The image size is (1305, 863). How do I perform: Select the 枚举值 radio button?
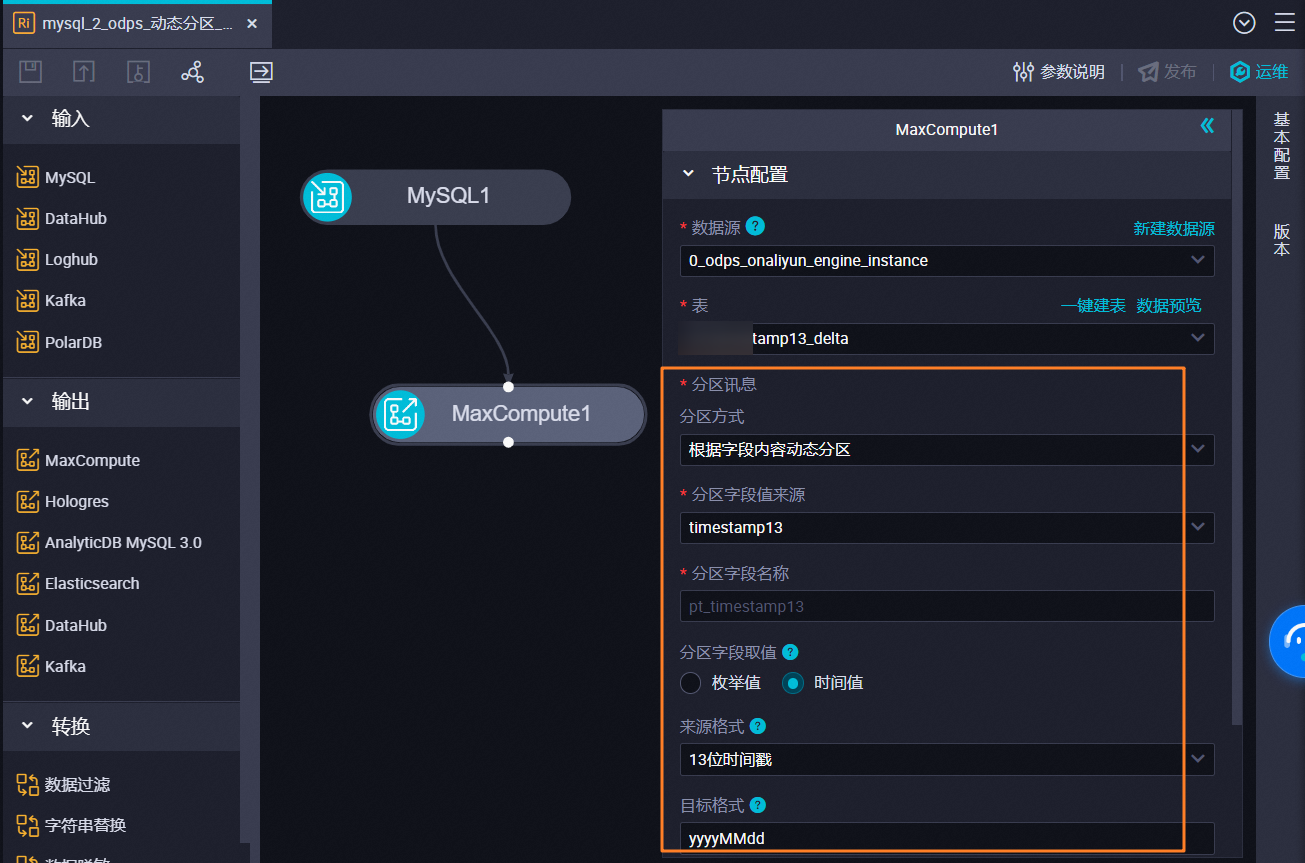click(690, 683)
